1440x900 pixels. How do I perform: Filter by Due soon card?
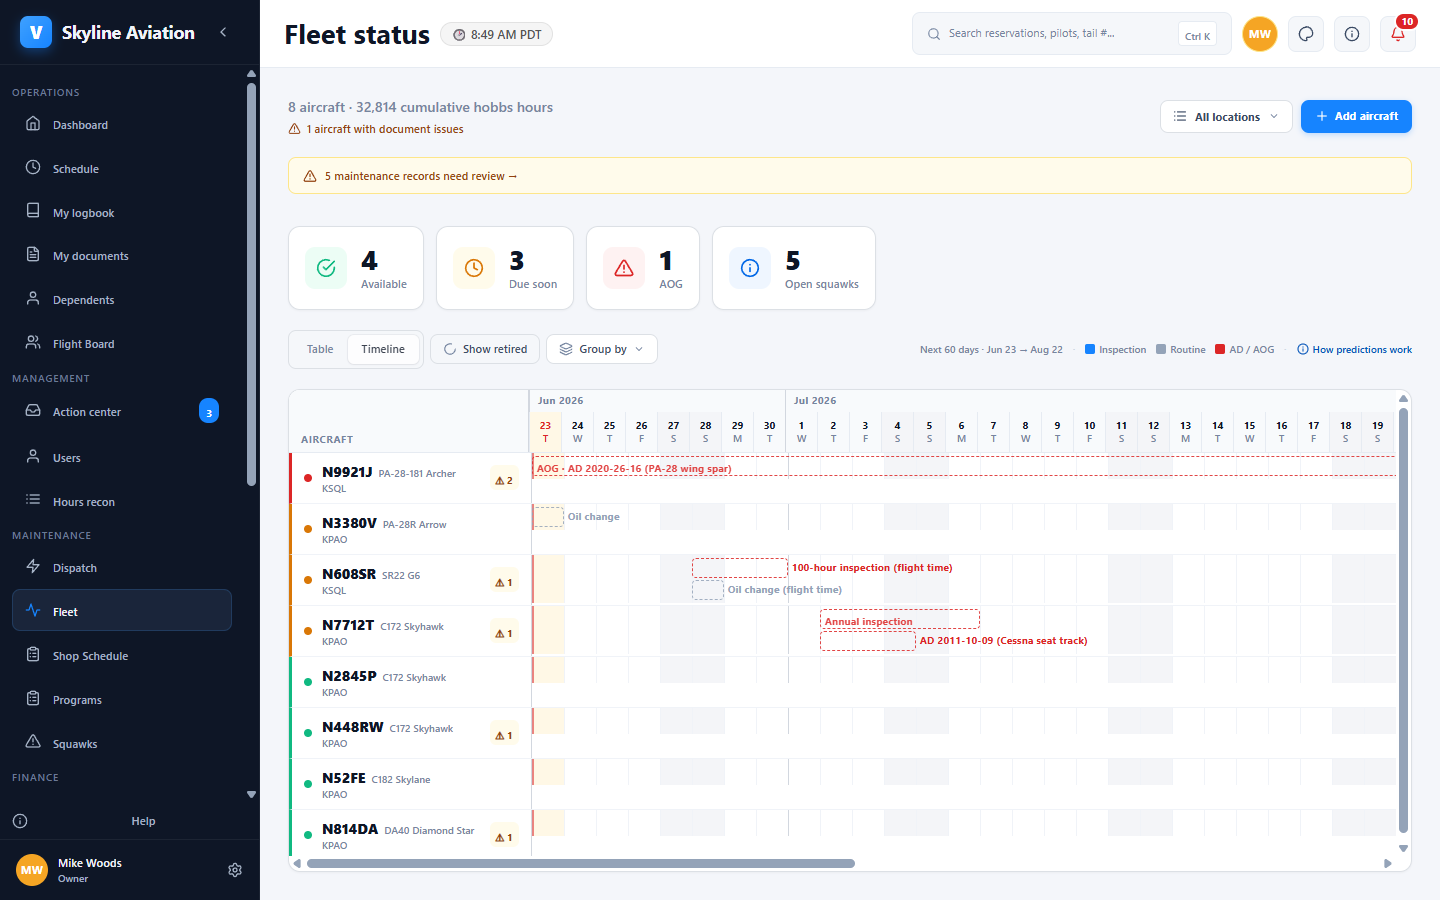(505, 268)
